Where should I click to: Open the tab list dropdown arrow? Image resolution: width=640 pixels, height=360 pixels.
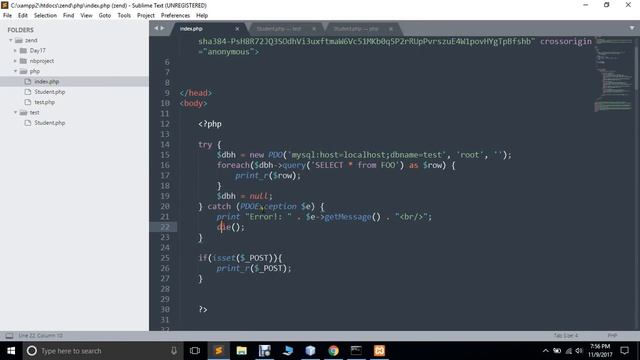(x=631, y=28)
